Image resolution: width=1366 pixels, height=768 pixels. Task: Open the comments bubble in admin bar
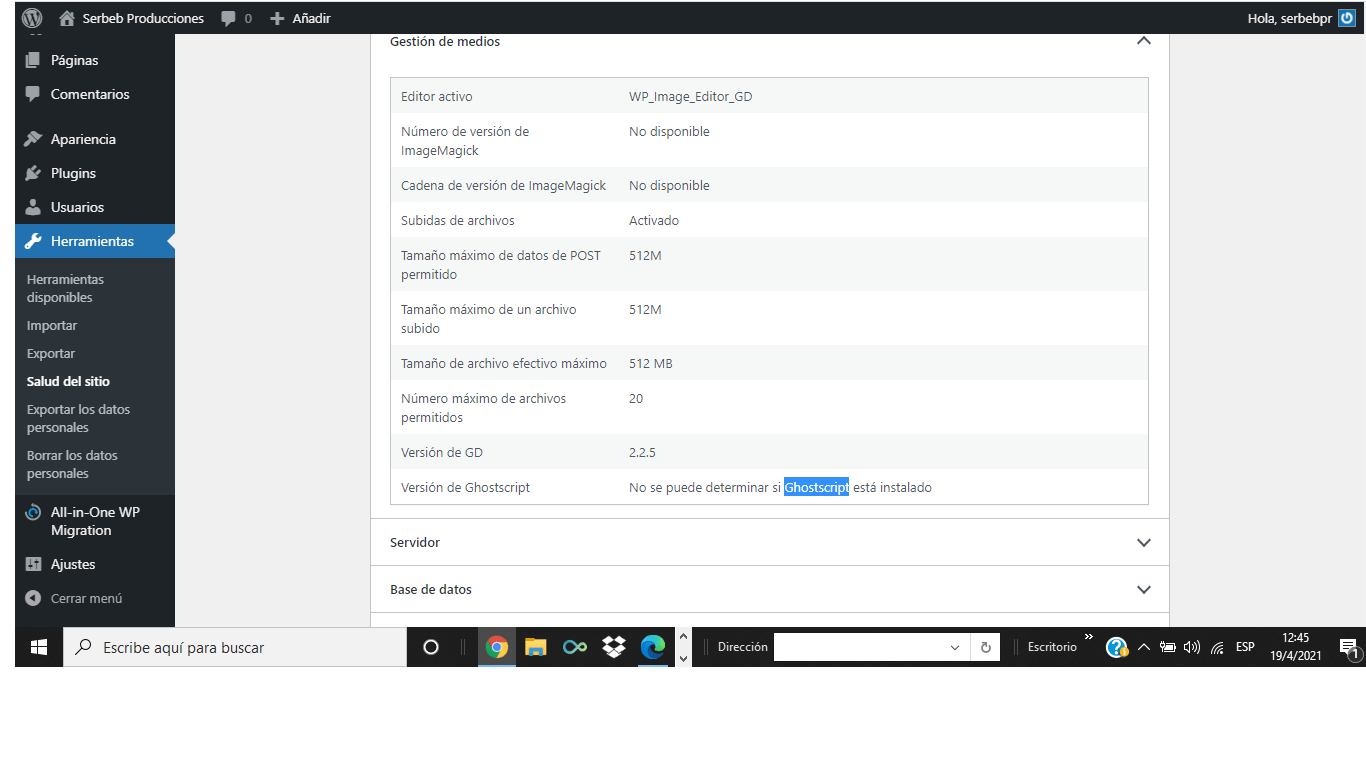click(x=237, y=18)
